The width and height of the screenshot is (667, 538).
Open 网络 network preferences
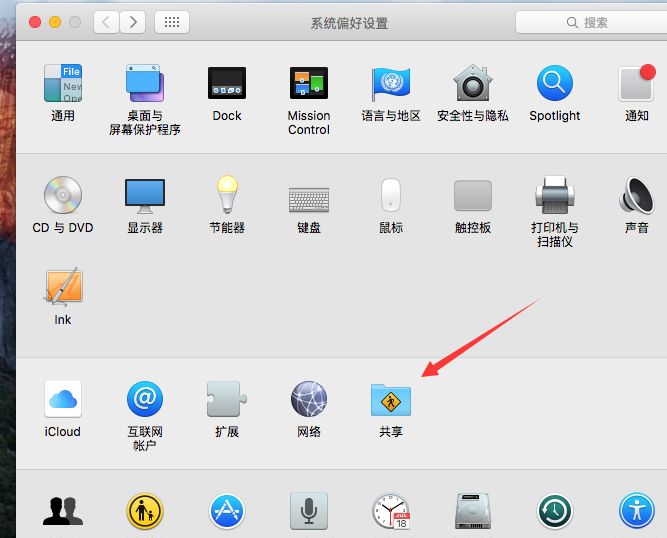coord(309,399)
